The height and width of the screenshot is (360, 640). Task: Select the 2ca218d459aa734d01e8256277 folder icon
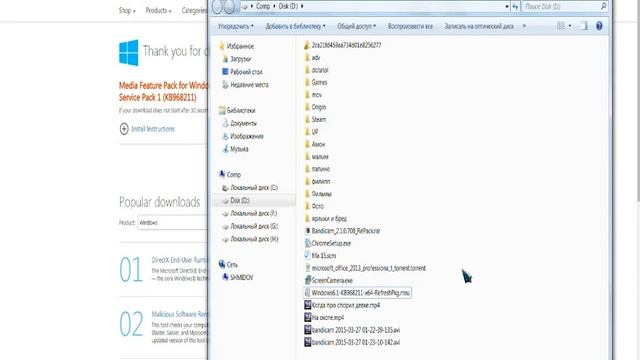(x=307, y=45)
